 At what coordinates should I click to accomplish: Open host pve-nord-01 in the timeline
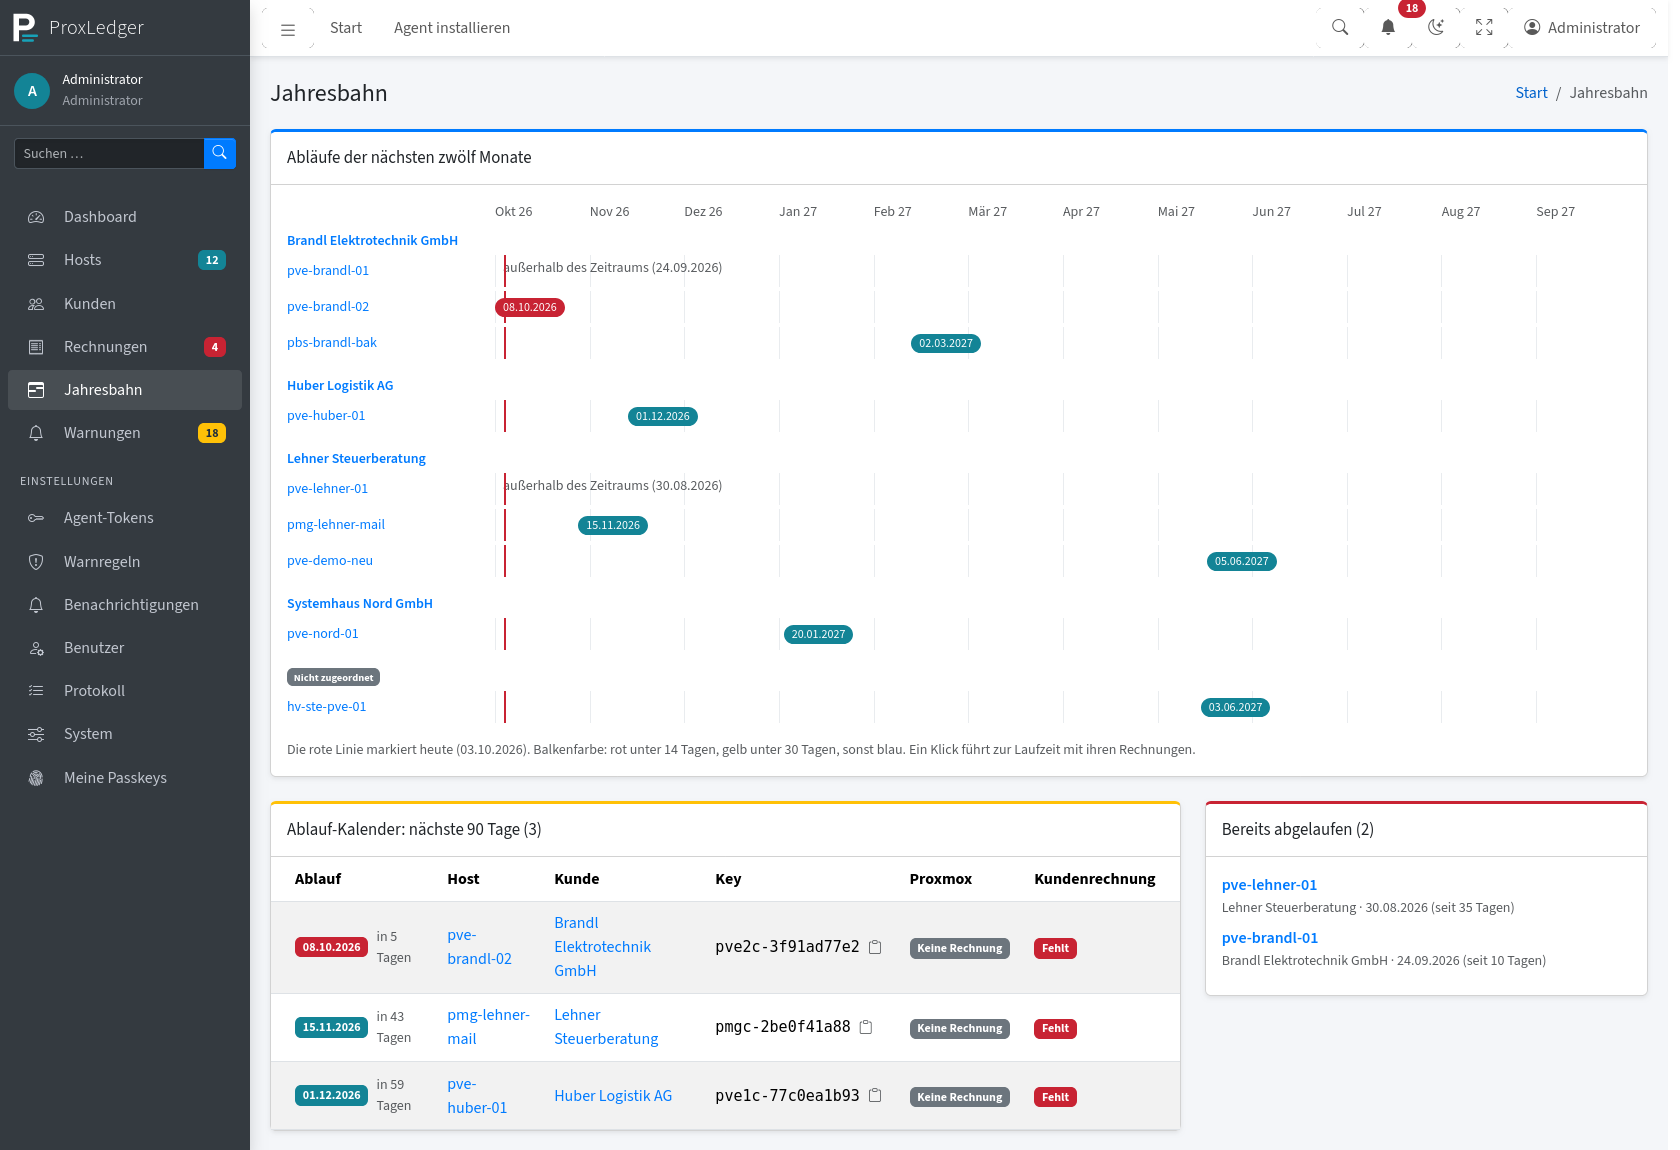(322, 634)
